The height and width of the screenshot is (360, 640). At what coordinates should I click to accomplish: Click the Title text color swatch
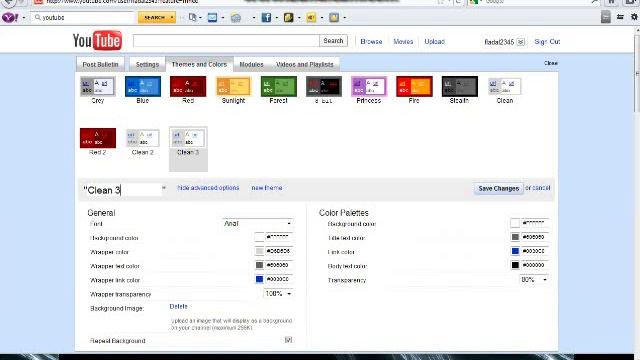[x=515, y=237]
